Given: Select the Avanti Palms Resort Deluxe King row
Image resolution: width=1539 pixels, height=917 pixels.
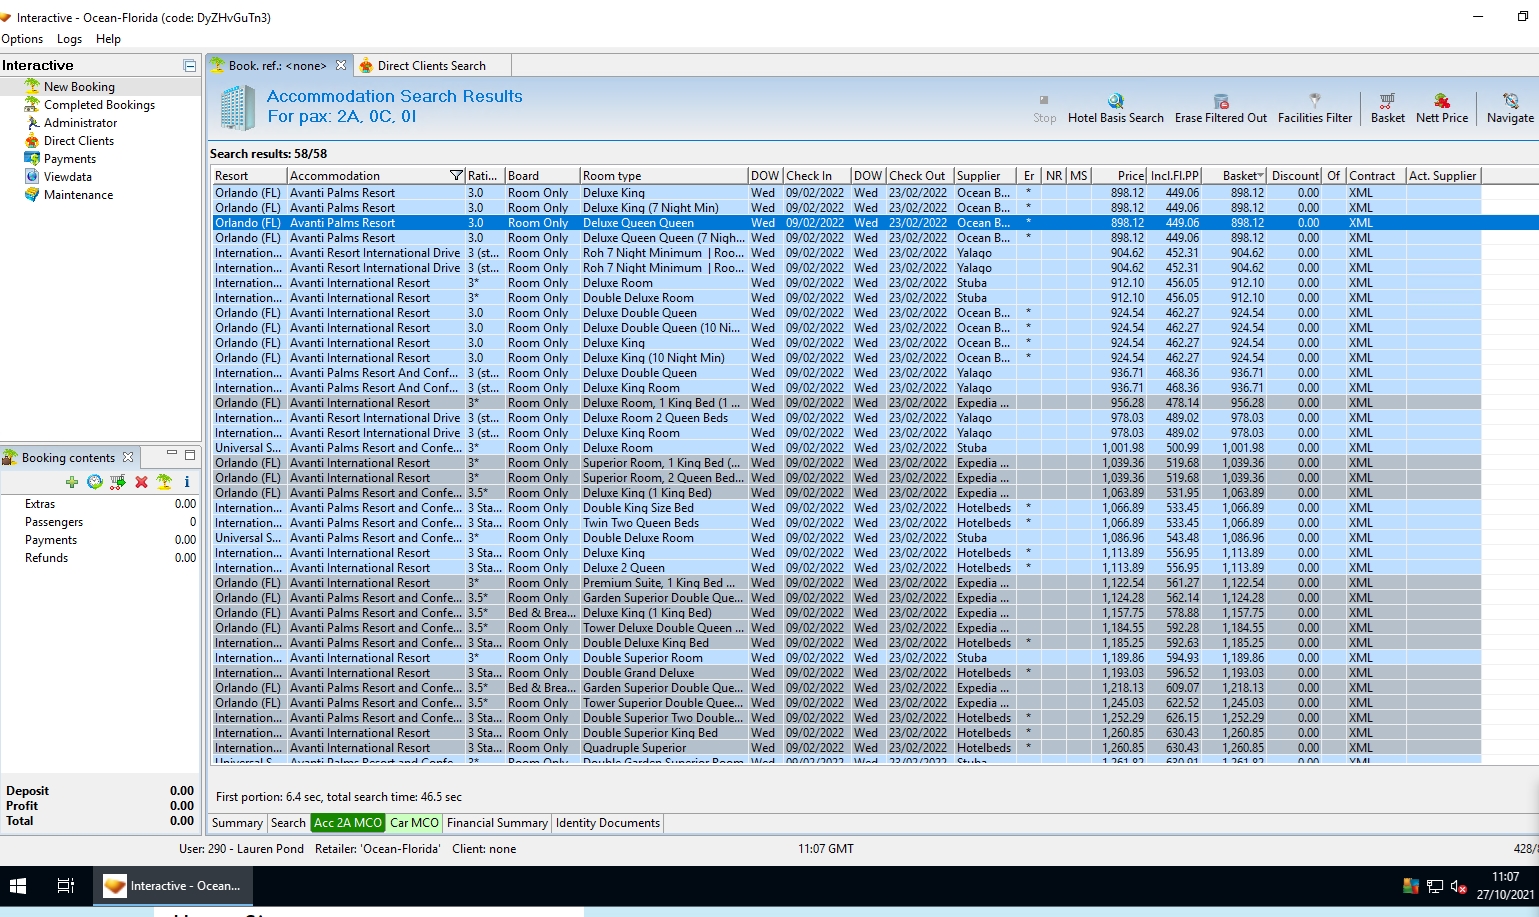Looking at the screenshot, I should 846,193.
